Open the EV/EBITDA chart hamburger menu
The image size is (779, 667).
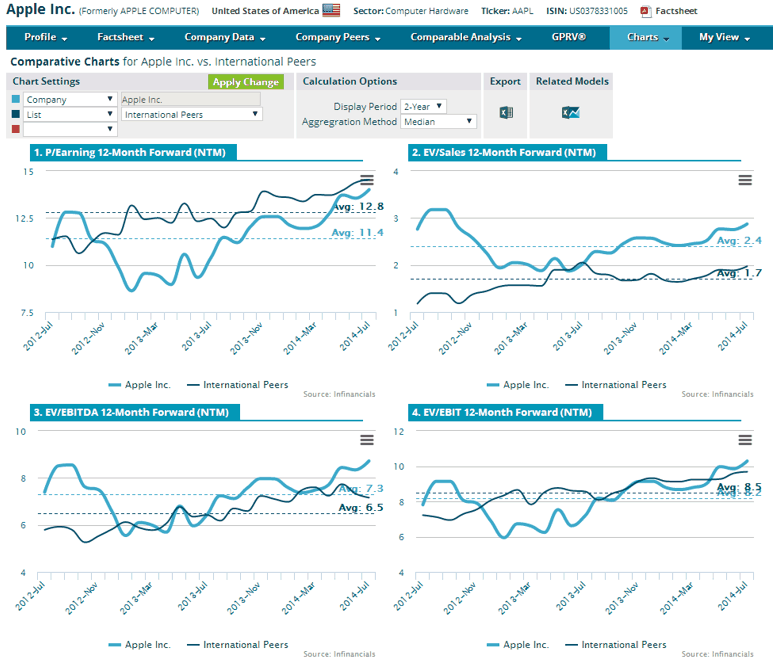pos(367,440)
